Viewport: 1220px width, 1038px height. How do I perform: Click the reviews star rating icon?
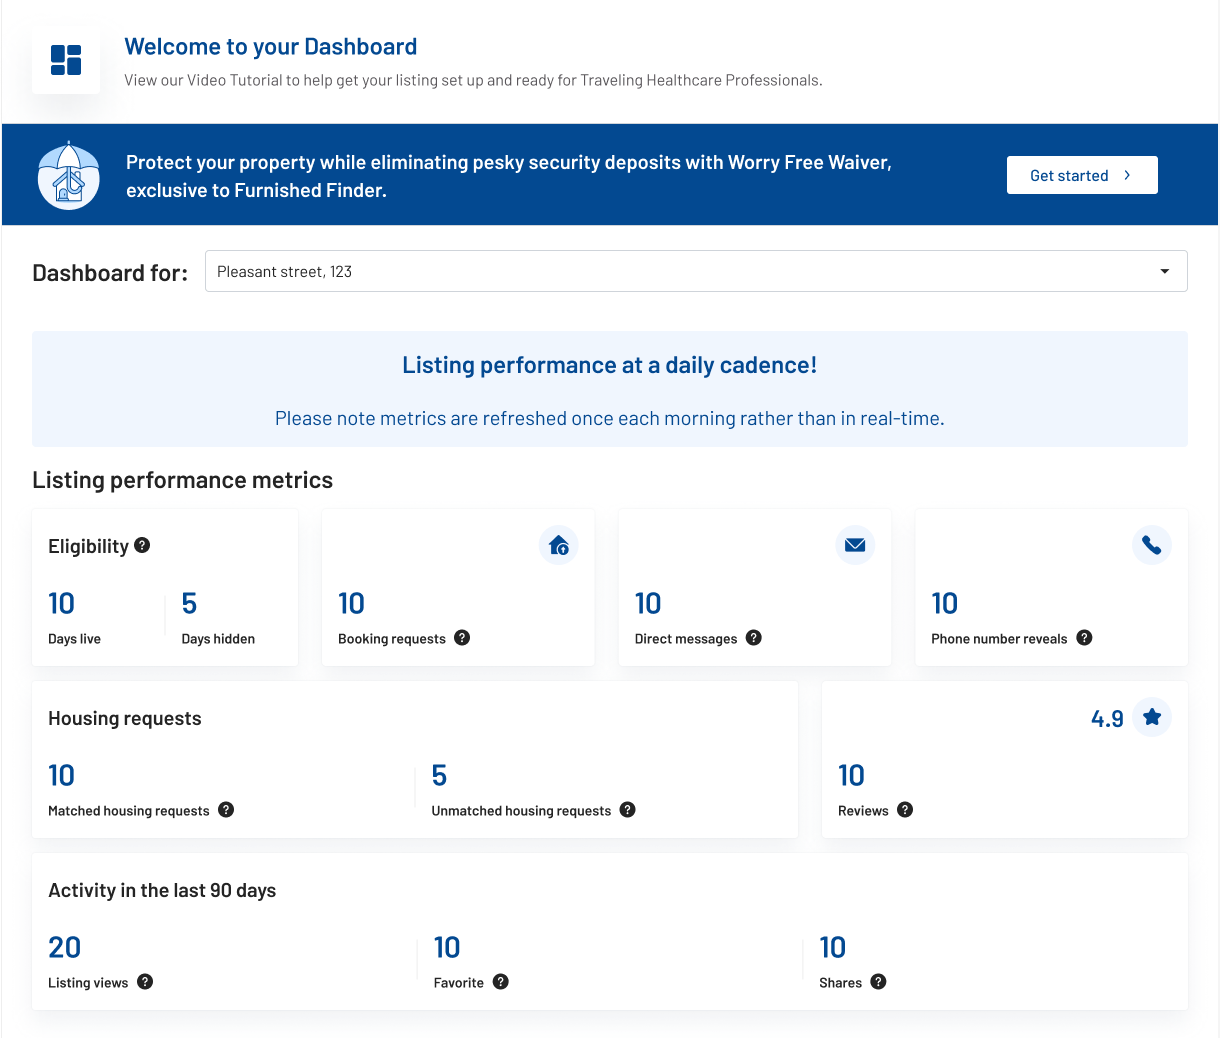tap(1152, 717)
